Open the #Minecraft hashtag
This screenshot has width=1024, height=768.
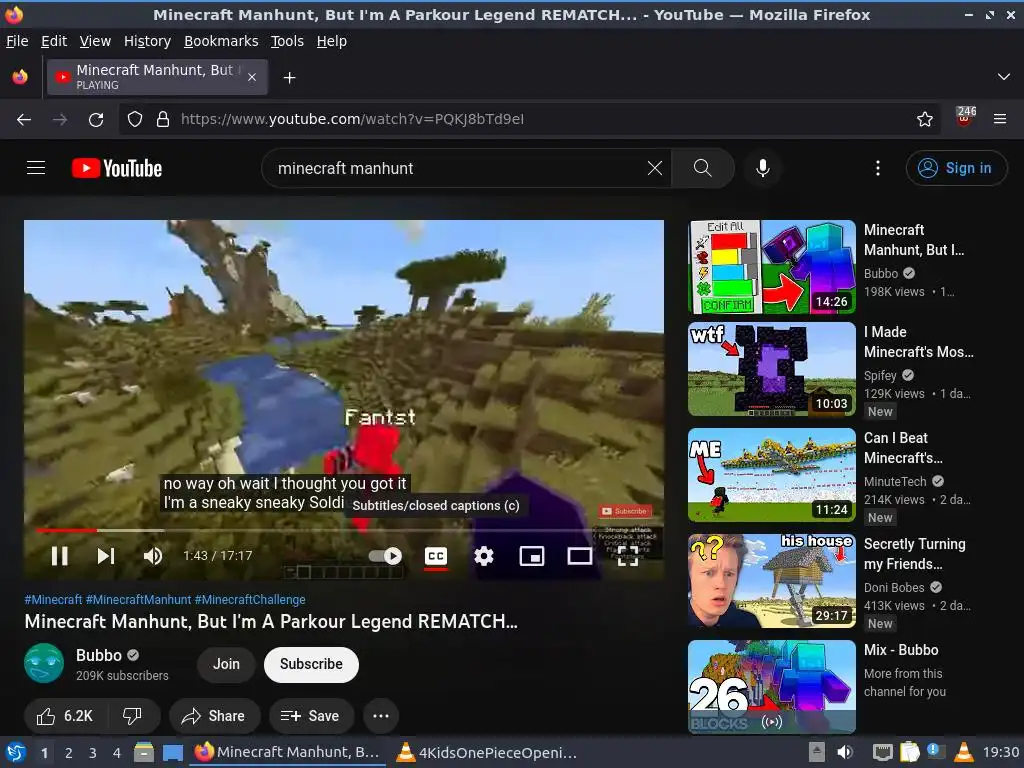[x=54, y=600]
